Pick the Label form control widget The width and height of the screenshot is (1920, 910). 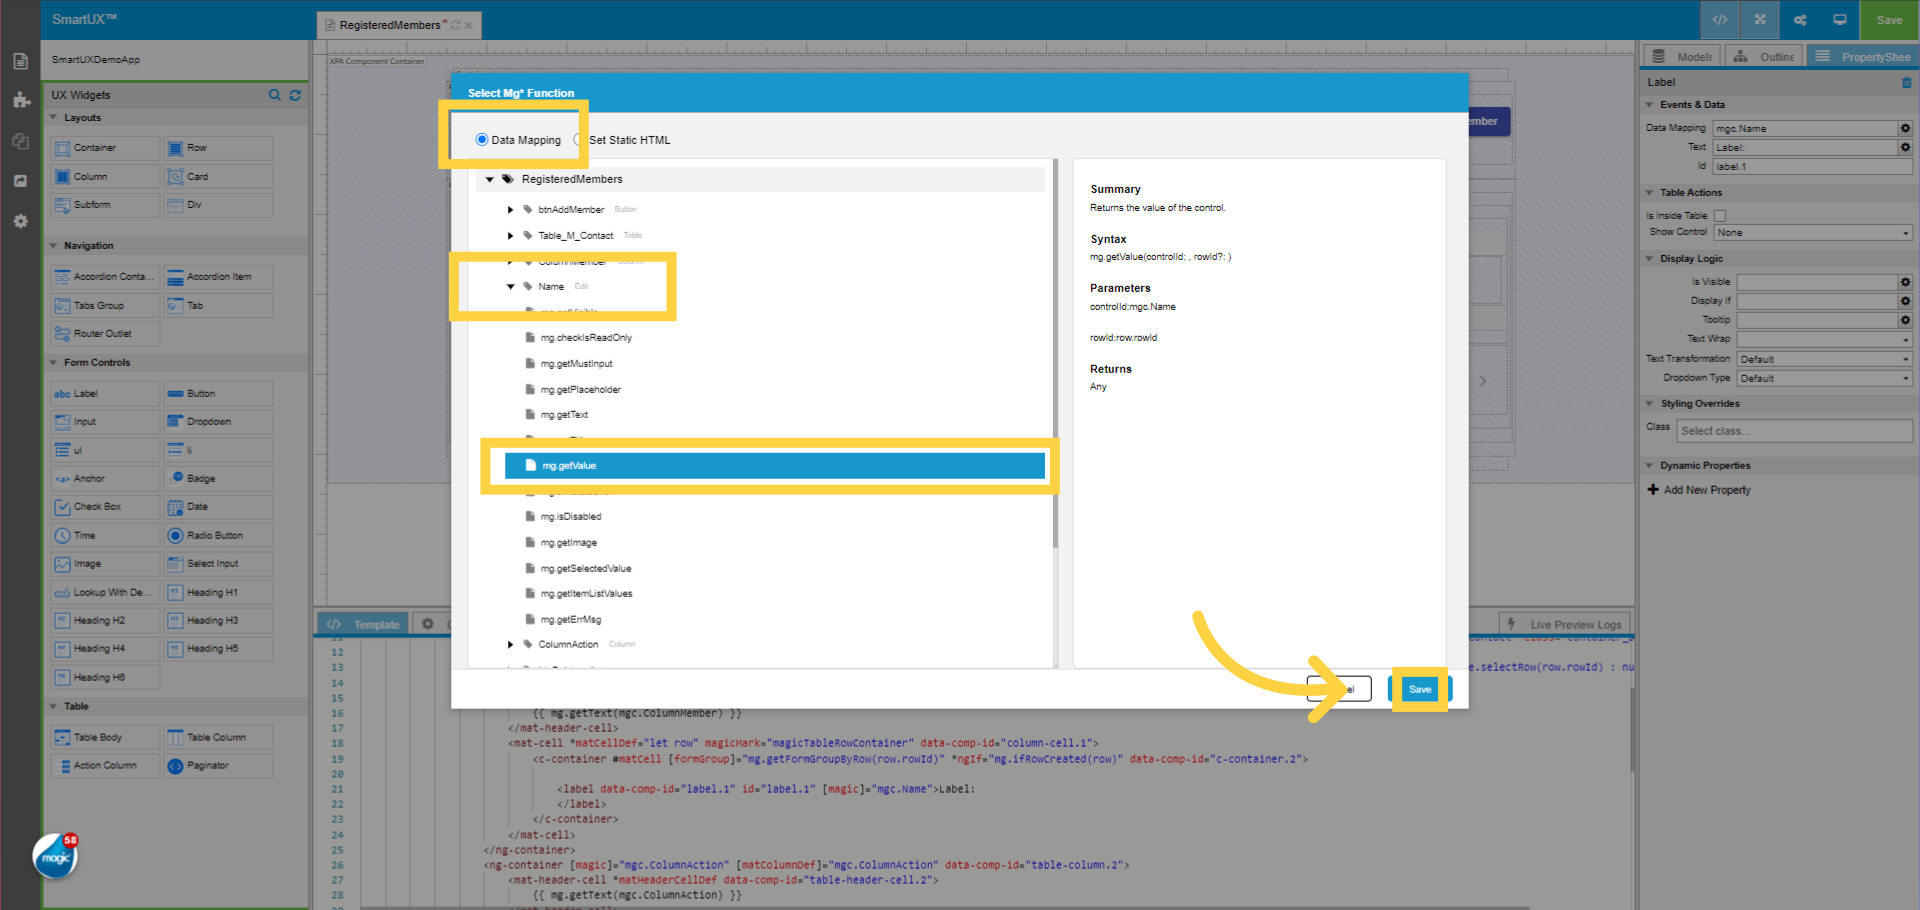pyautogui.click(x=105, y=394)
